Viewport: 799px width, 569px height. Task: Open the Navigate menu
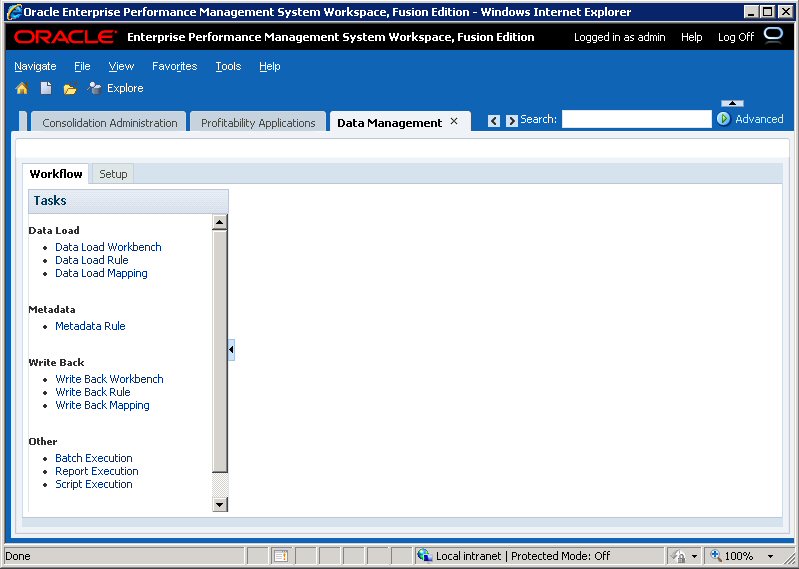click(35, 66)
